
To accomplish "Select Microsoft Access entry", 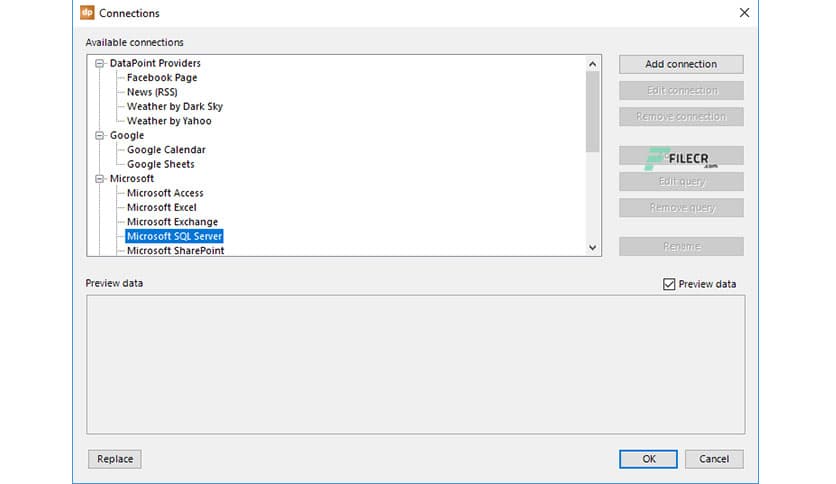I will (165, 193).
